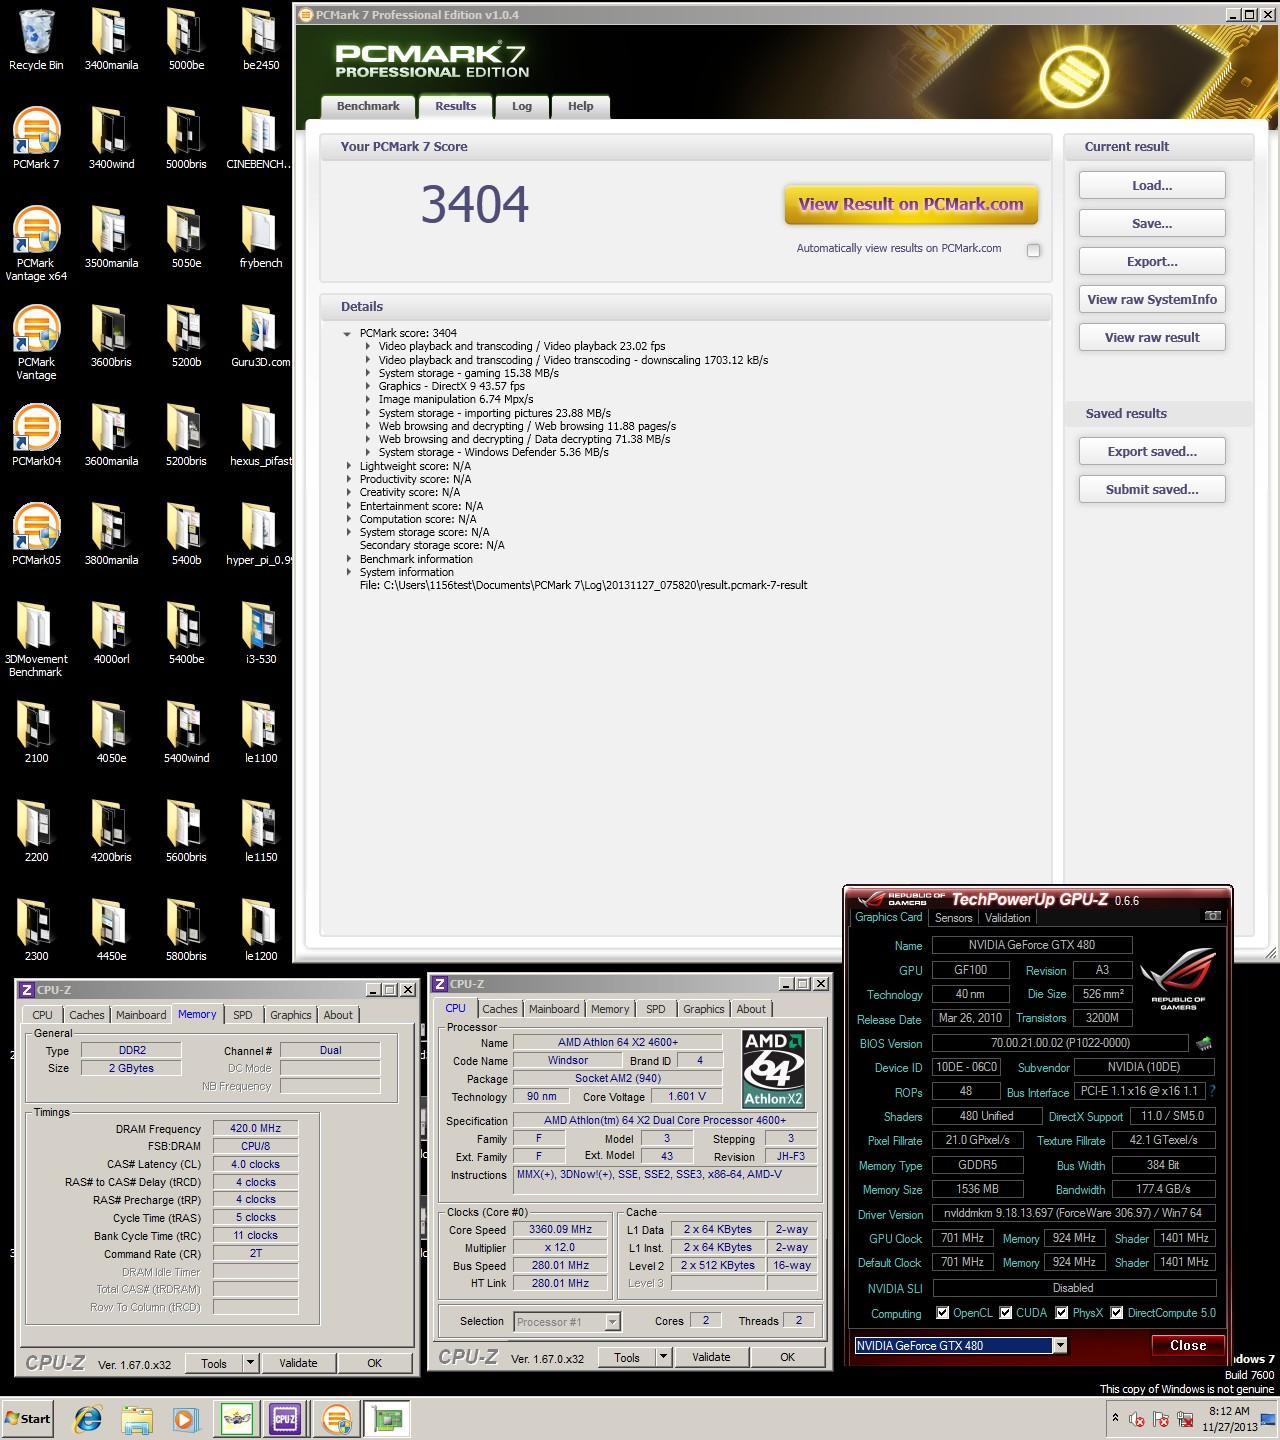Switch to Validation tab in GPU-Z
The height and width of the screenshot is (1440, 1280).
(1007, 918)
